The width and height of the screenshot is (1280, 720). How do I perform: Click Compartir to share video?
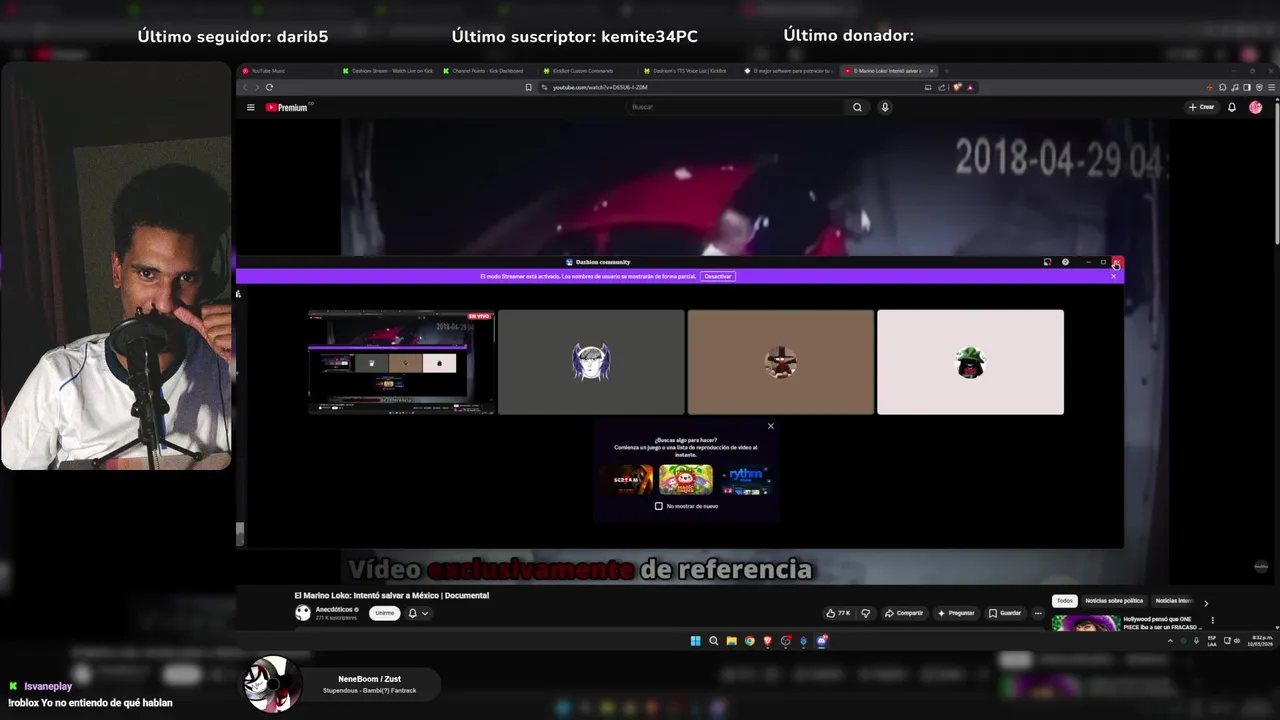904,613
